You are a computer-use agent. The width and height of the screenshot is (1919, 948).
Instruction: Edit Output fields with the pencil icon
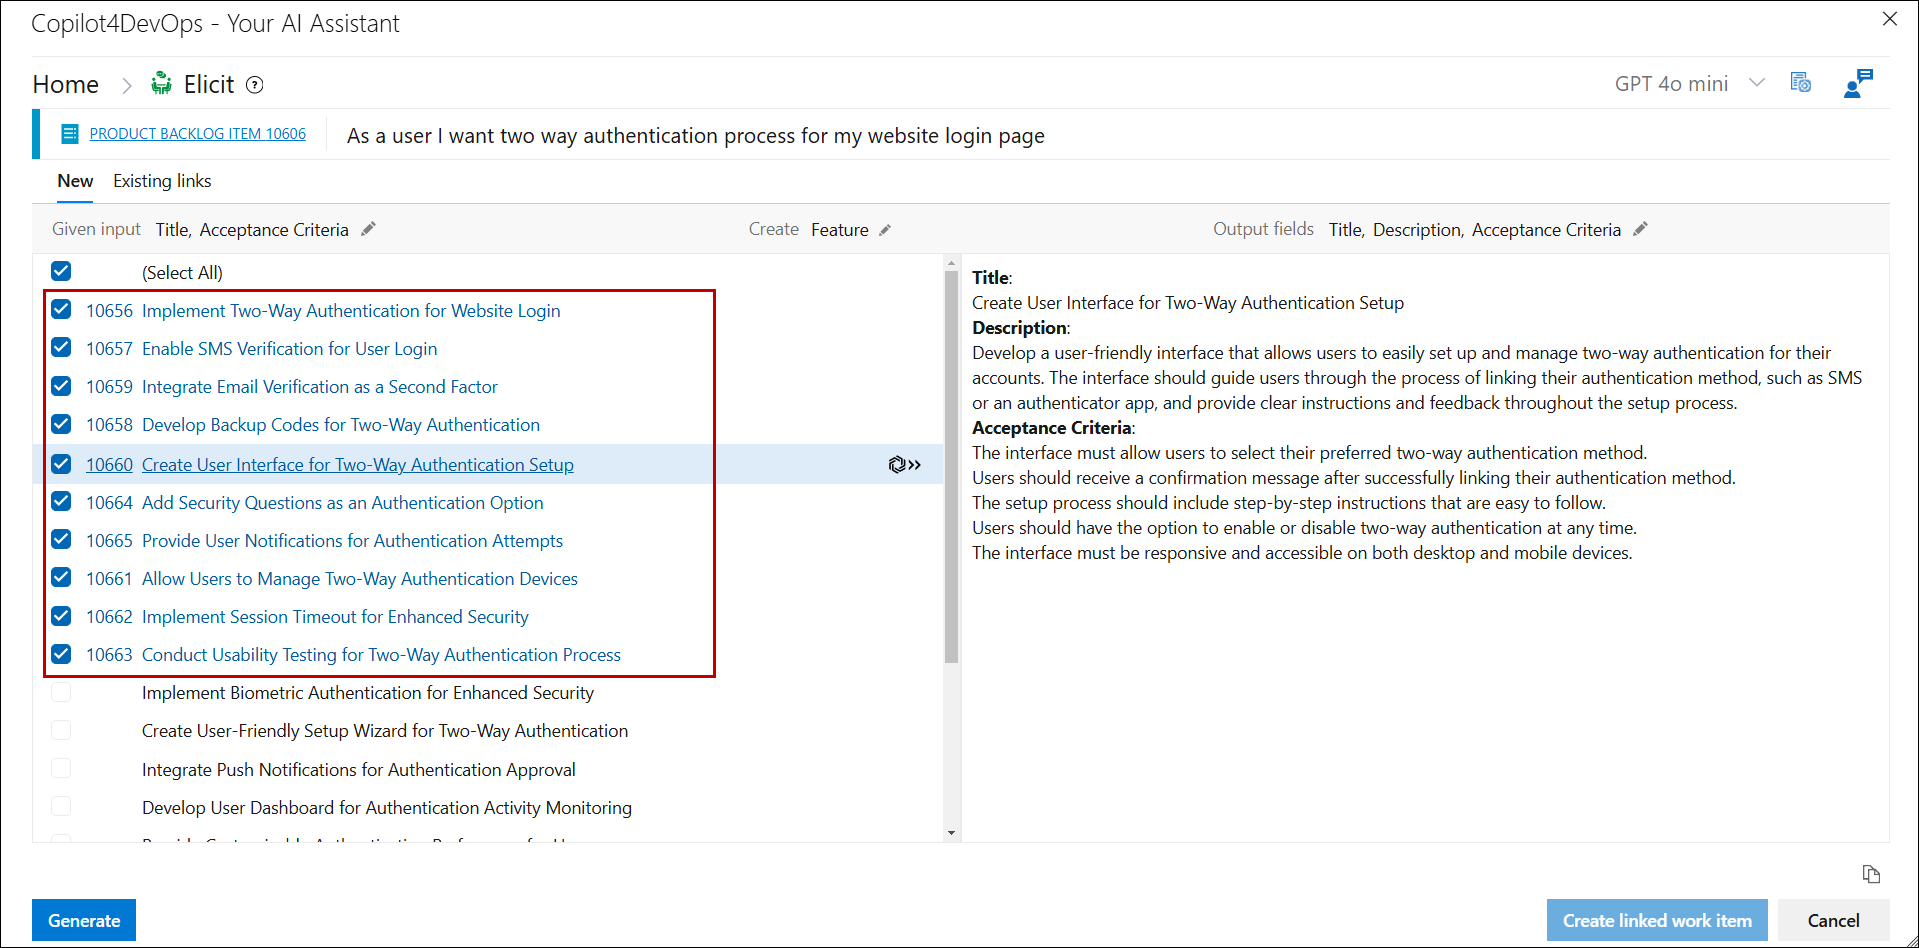[1640, 229]
